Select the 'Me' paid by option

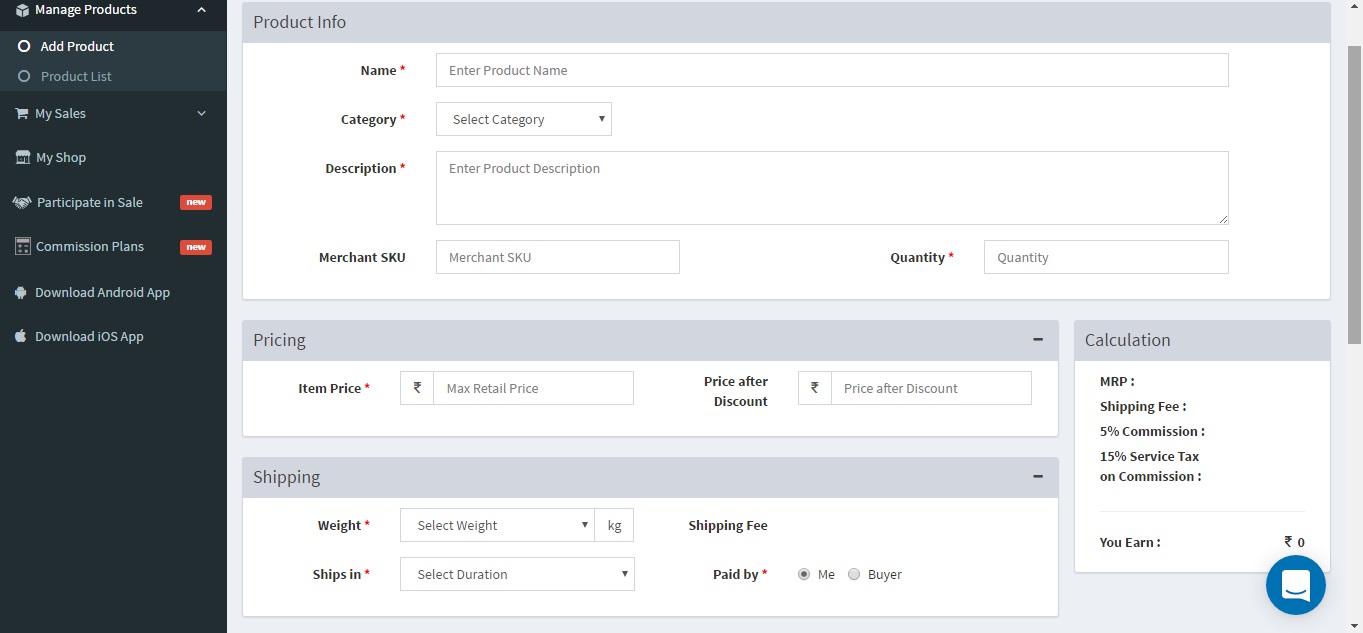pos(804,575)
